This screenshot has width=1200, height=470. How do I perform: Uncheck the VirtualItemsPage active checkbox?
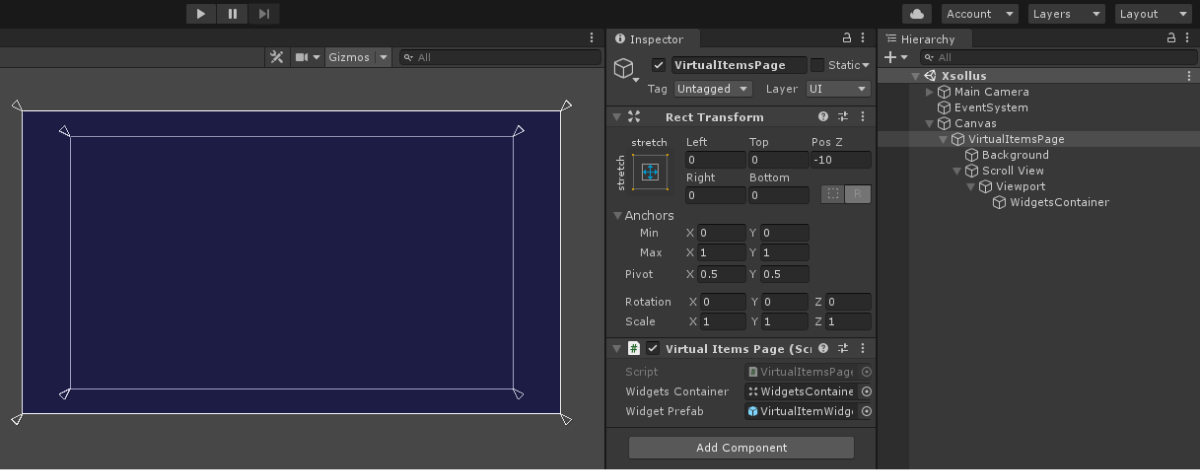[x=658, y=65]
